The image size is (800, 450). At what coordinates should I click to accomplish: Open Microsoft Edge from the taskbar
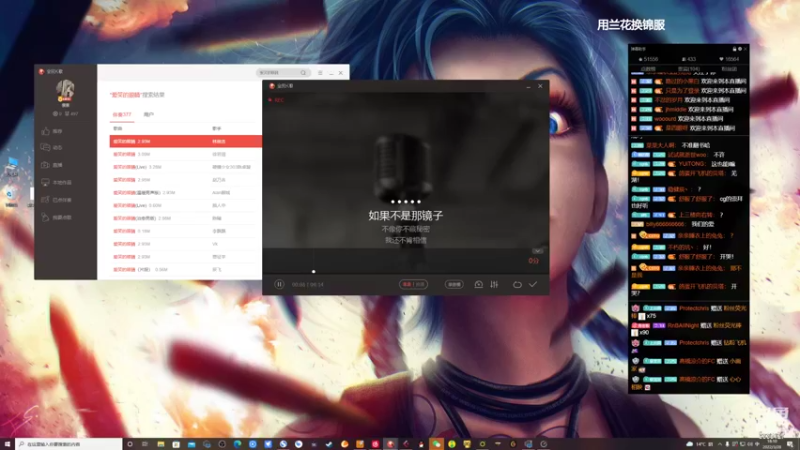(237, 444)
